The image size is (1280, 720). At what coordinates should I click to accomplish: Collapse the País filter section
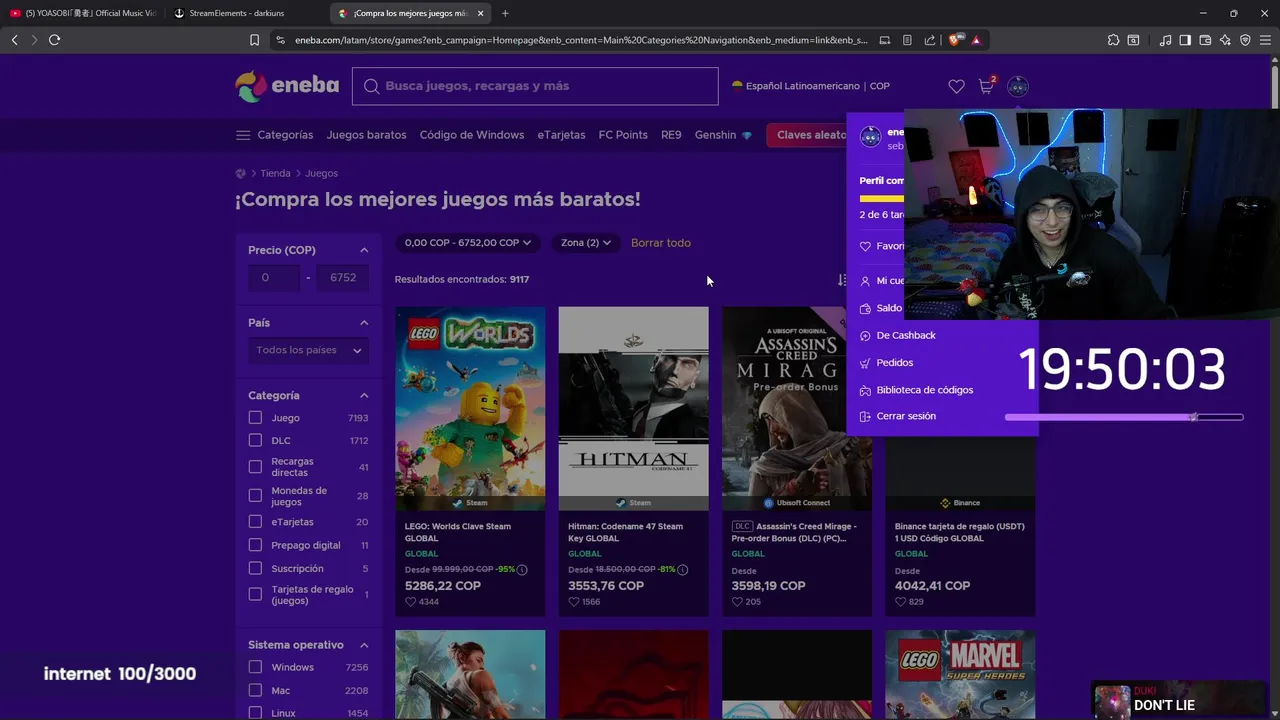pyautogui.click(x=364, y=323)
